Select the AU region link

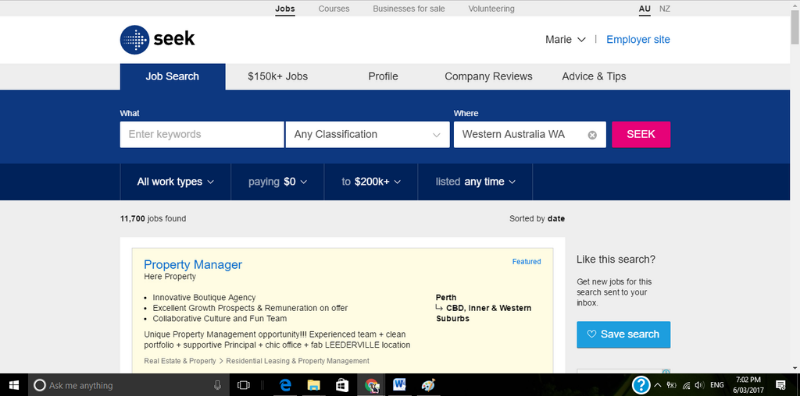[644, 9]
